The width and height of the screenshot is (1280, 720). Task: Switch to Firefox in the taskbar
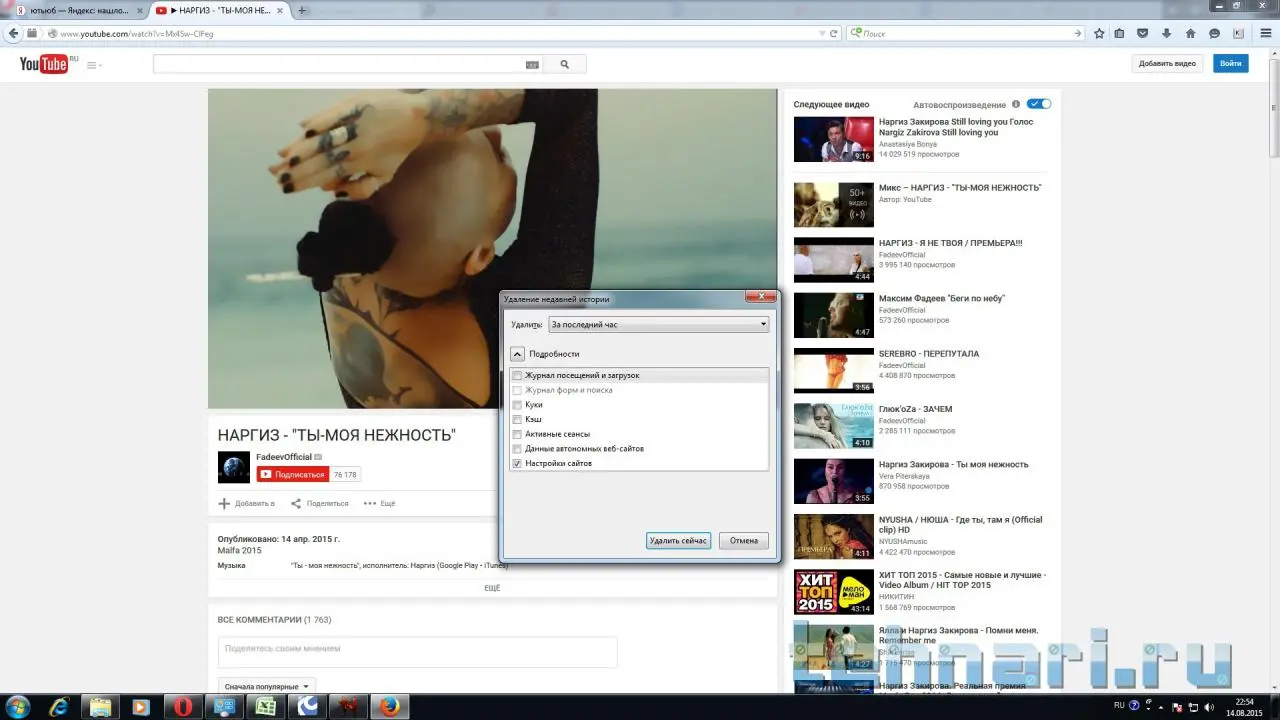tap(390, 706)
